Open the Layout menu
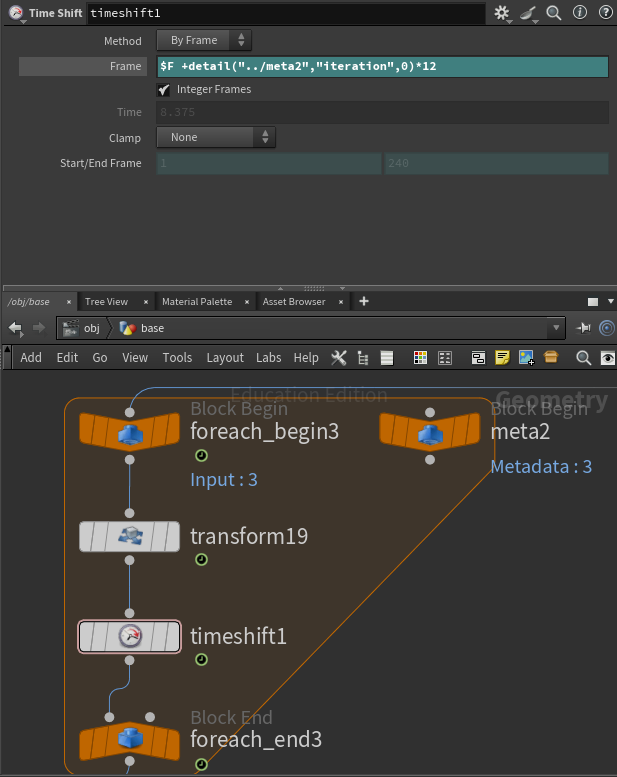 click(x=225, y=358)
